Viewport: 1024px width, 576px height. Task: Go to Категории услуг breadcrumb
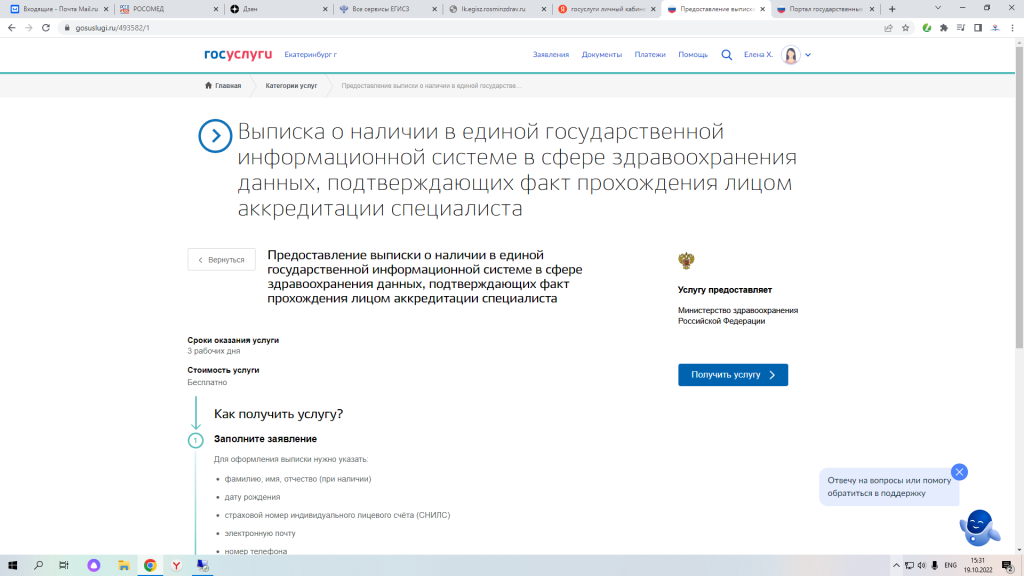291,86
